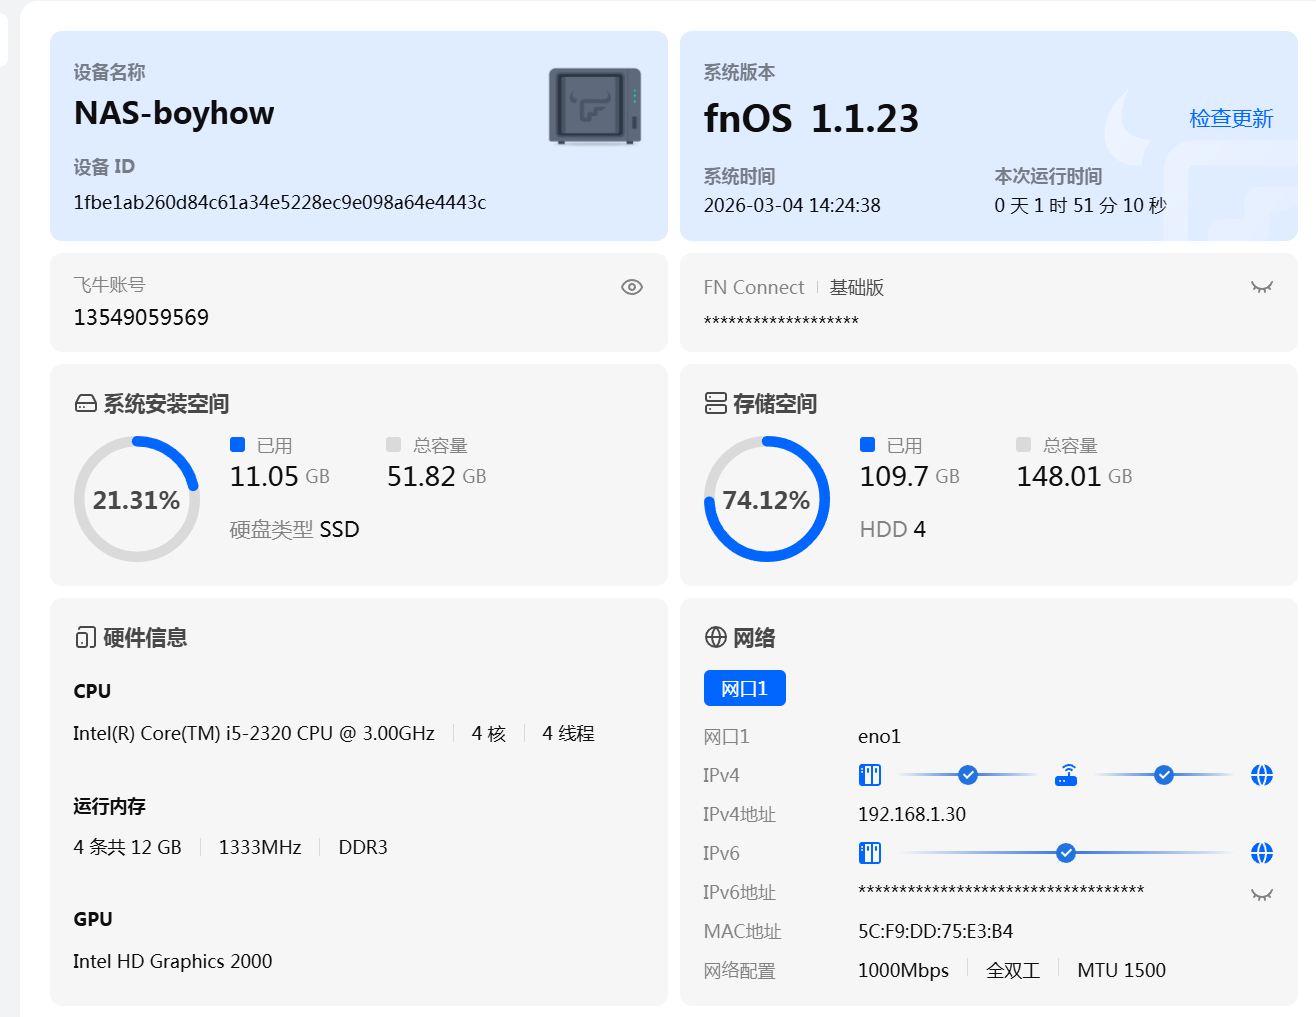Click the NAS device icon in IPv4 row
The width and height of the screenshot is (1316, 1017).
(x=870, y=775)
